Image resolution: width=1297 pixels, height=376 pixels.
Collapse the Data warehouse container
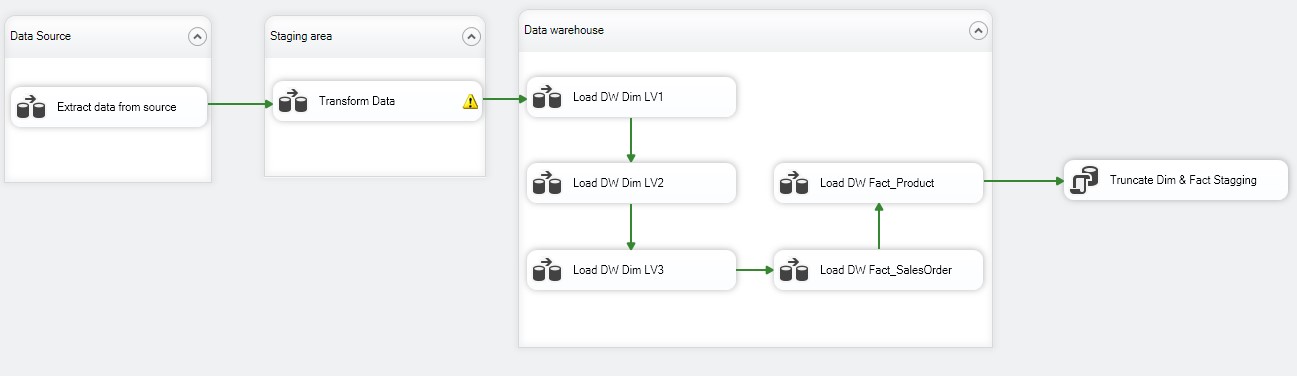click(x=978, y=30)
